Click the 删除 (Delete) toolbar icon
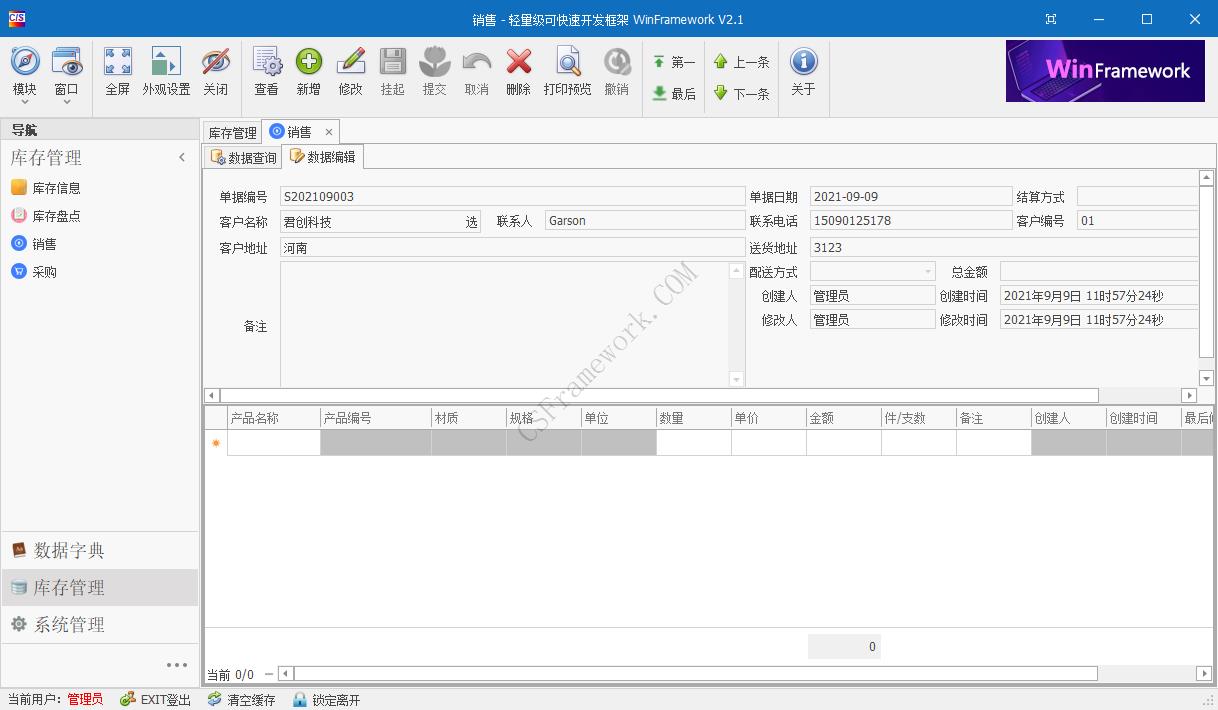The height and width of the screenshot is (710, 1218). click(518, 71)
